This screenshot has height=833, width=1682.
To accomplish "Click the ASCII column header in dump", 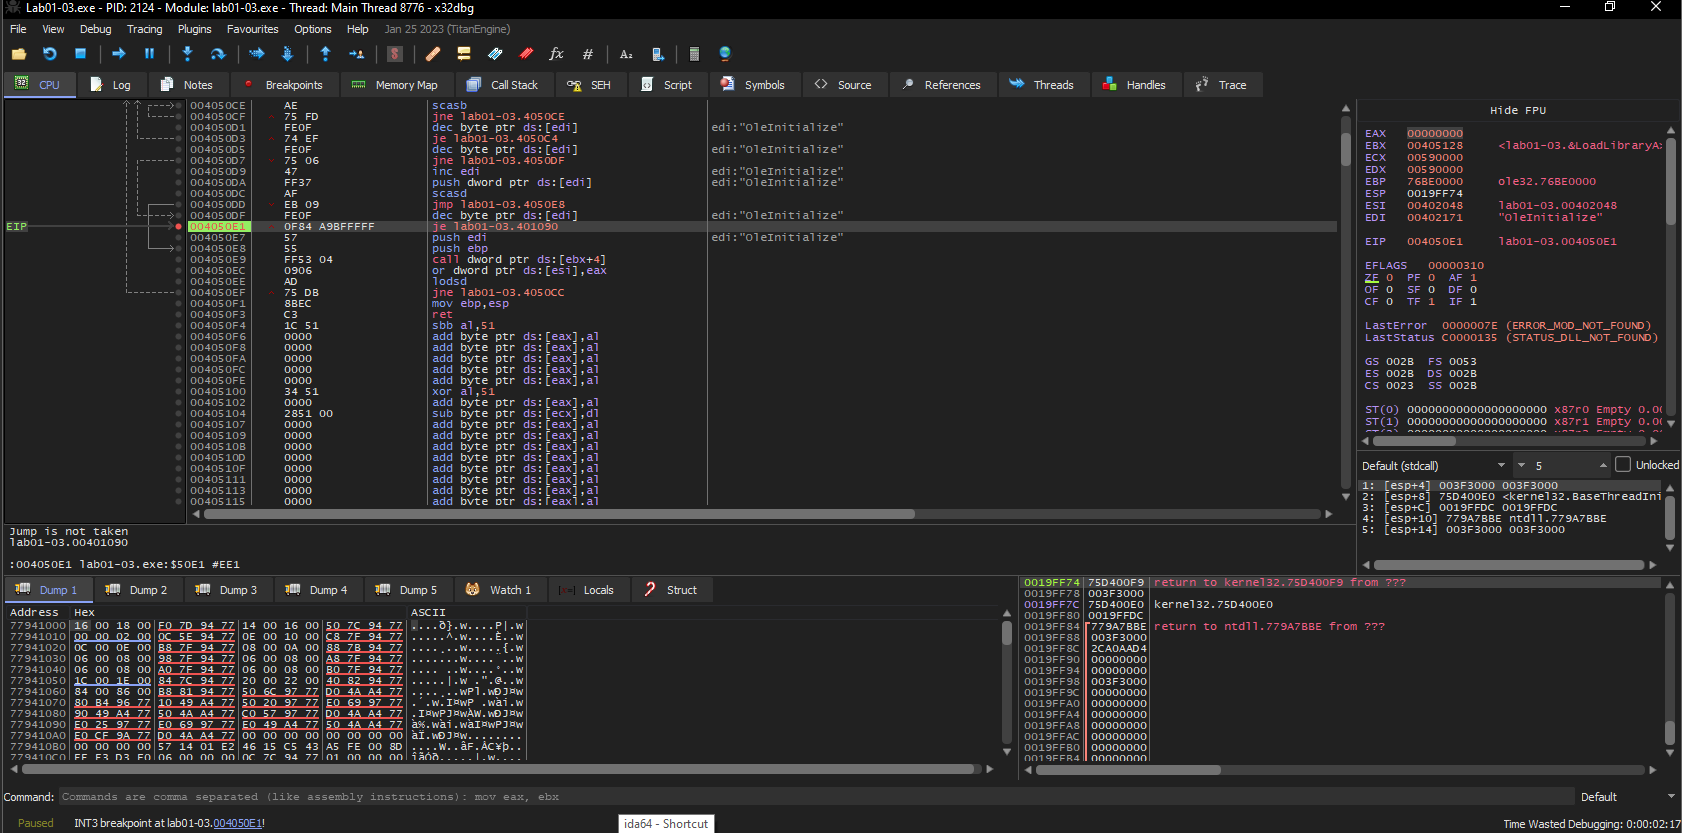I will pyautogui.click(x=429, y=612).
